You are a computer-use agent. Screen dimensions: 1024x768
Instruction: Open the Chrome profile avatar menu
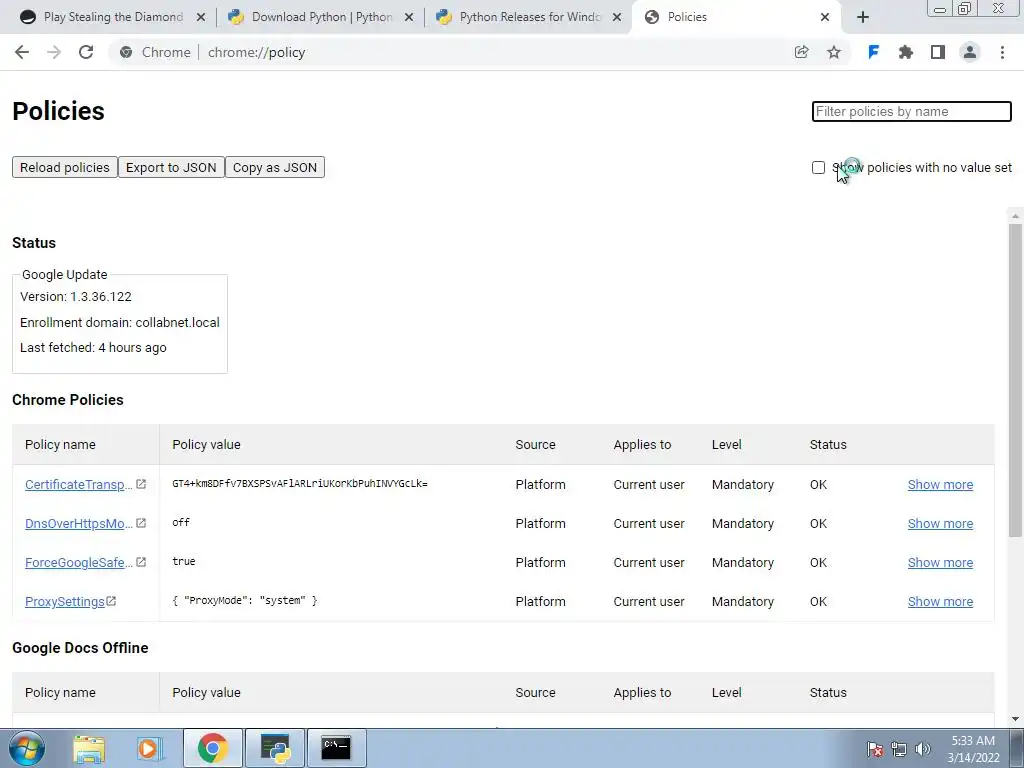point(970,52)
